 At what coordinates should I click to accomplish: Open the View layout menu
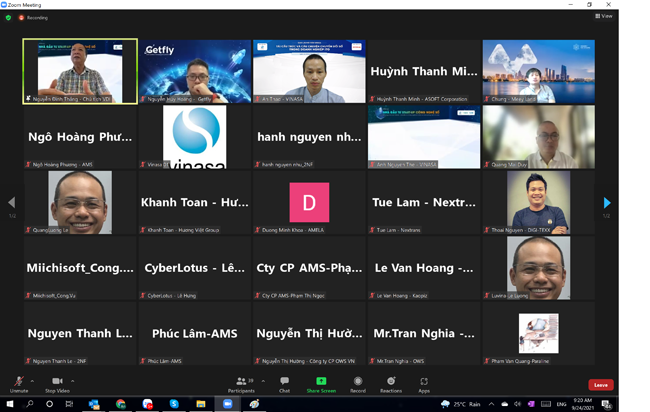pos(603,16)
